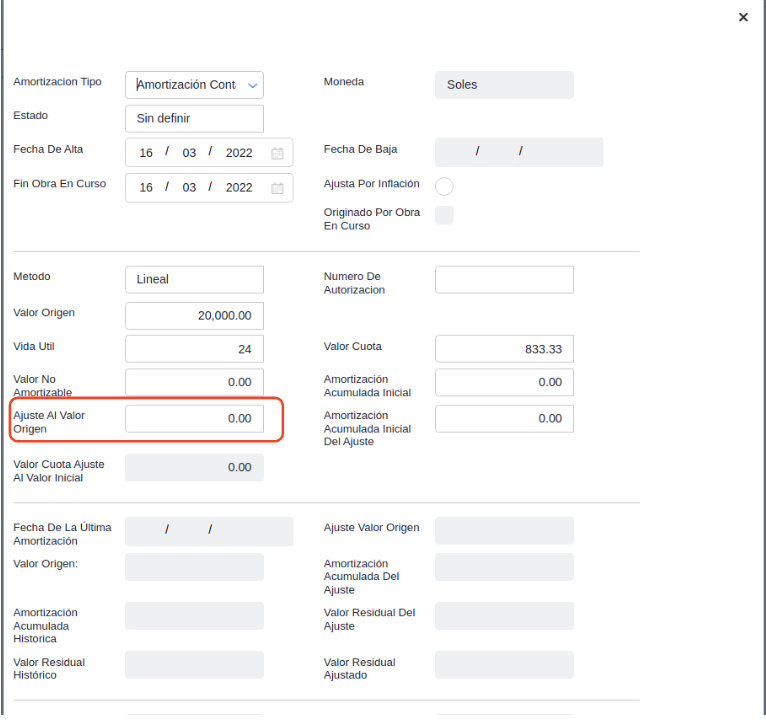This screenshot has width=766, height=720.
Task: Click the Valor Origen amount field
Action: click(194, 316)
